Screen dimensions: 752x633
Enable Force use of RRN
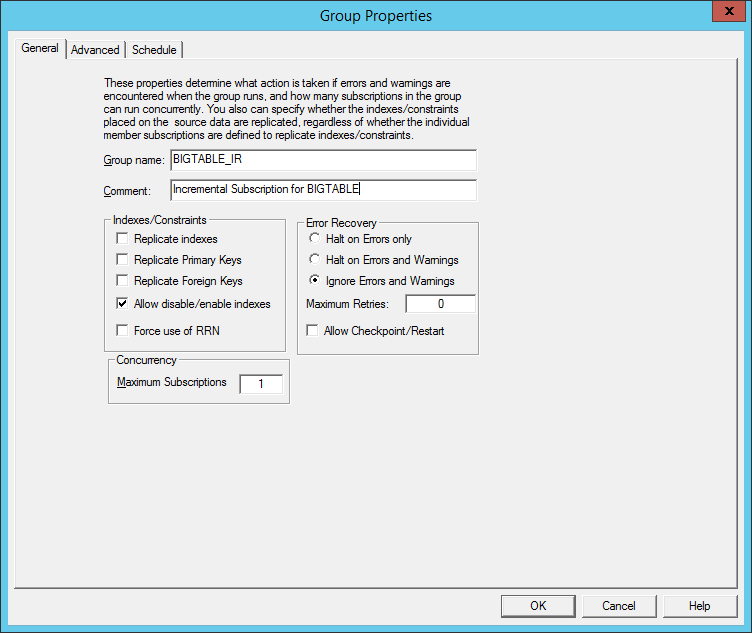coord(122,331)
